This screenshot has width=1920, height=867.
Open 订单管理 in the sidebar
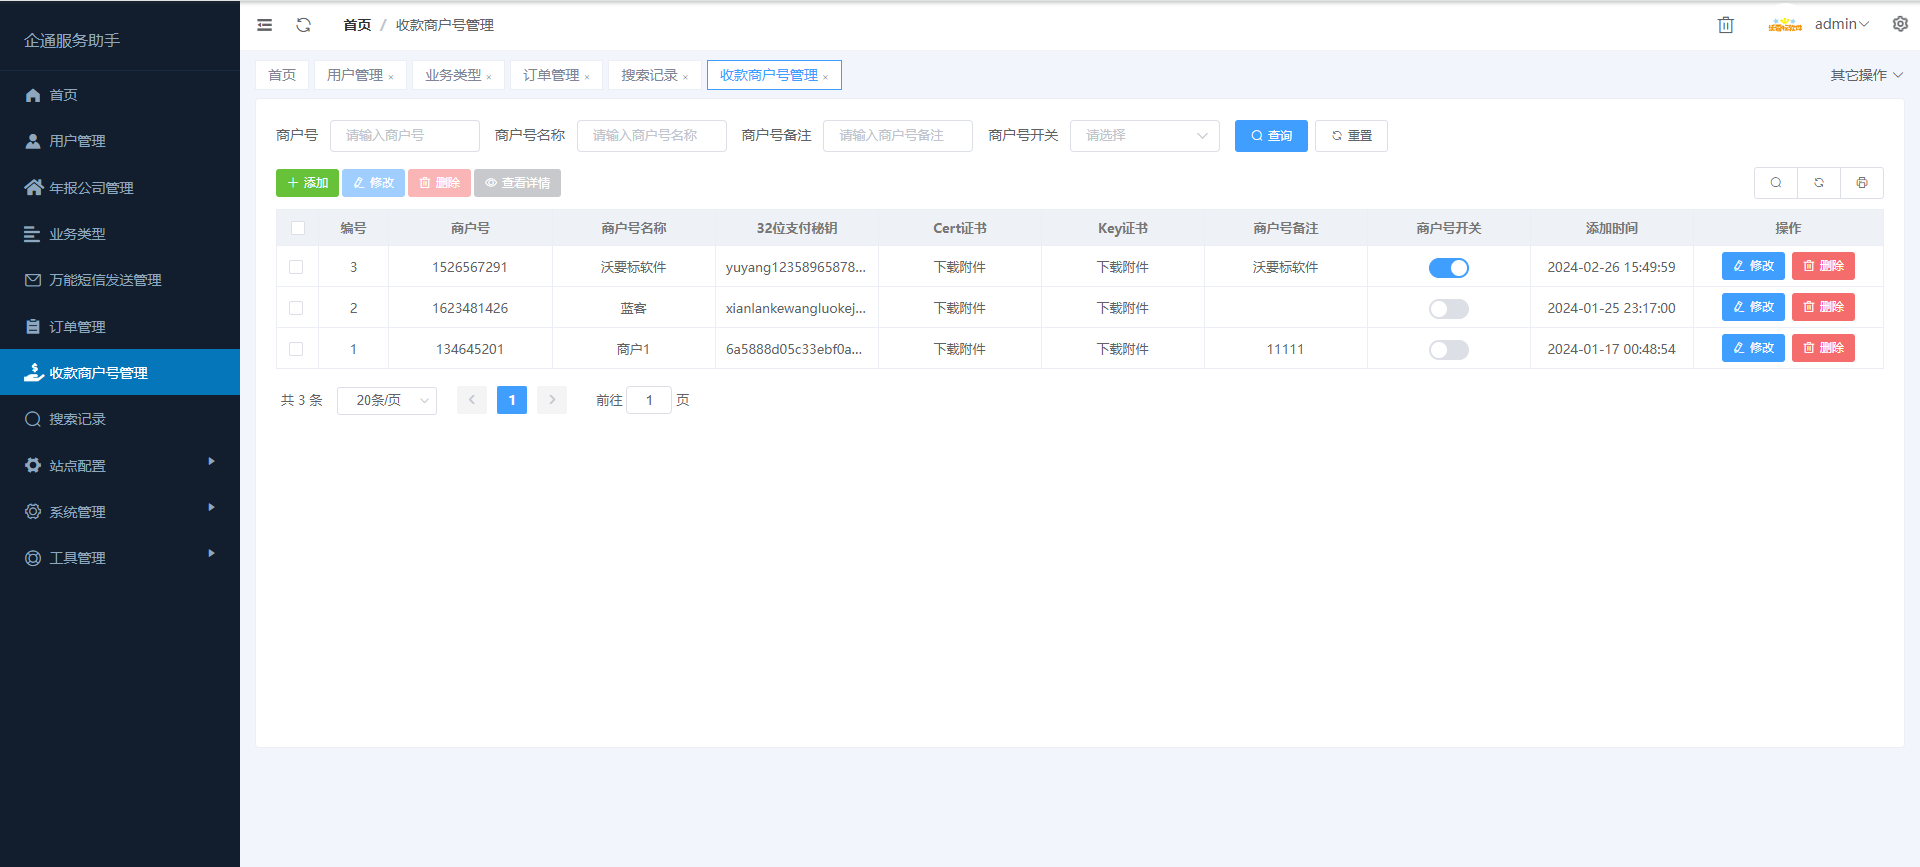click(x=120, y=327)
